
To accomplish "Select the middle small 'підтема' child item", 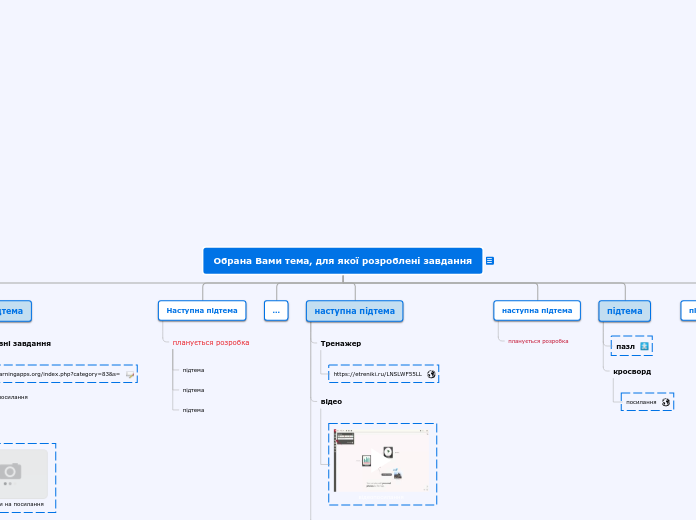I will click(194, 390).
